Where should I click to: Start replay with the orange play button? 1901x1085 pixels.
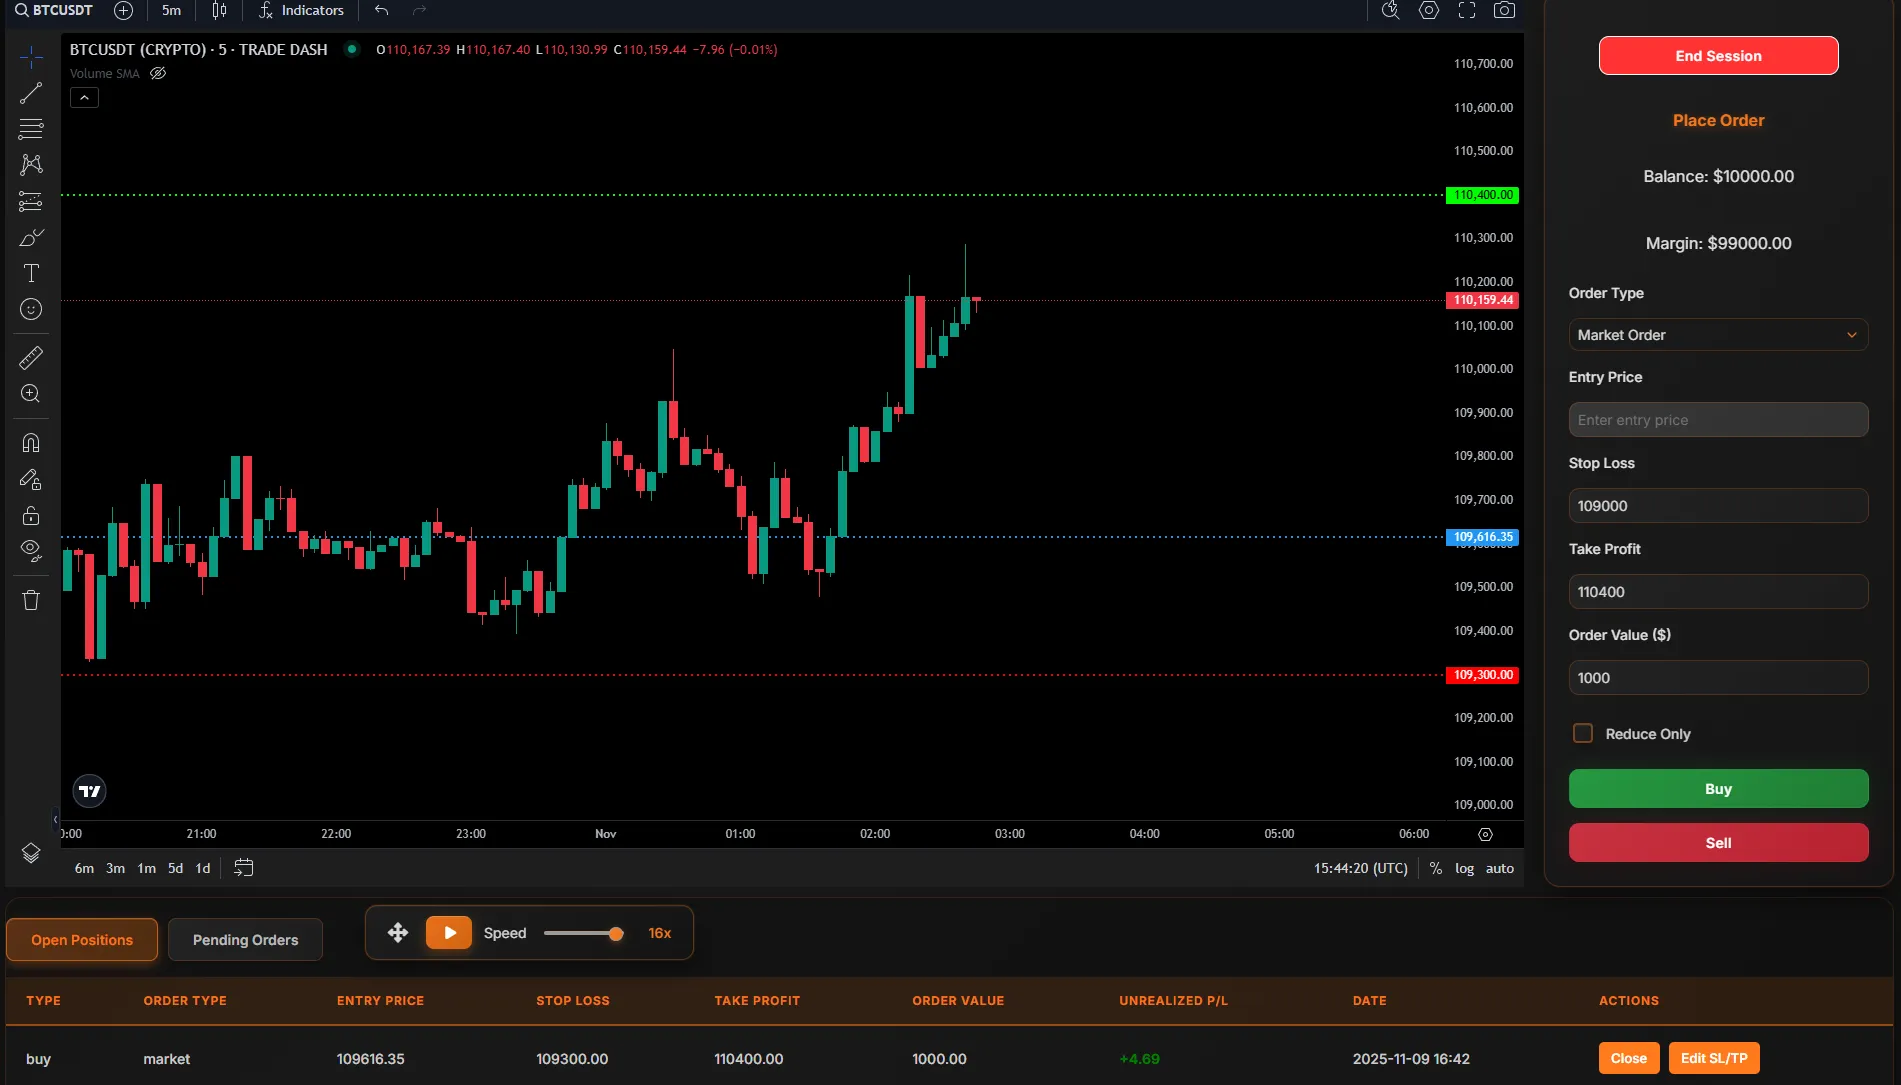coord(449,933)
